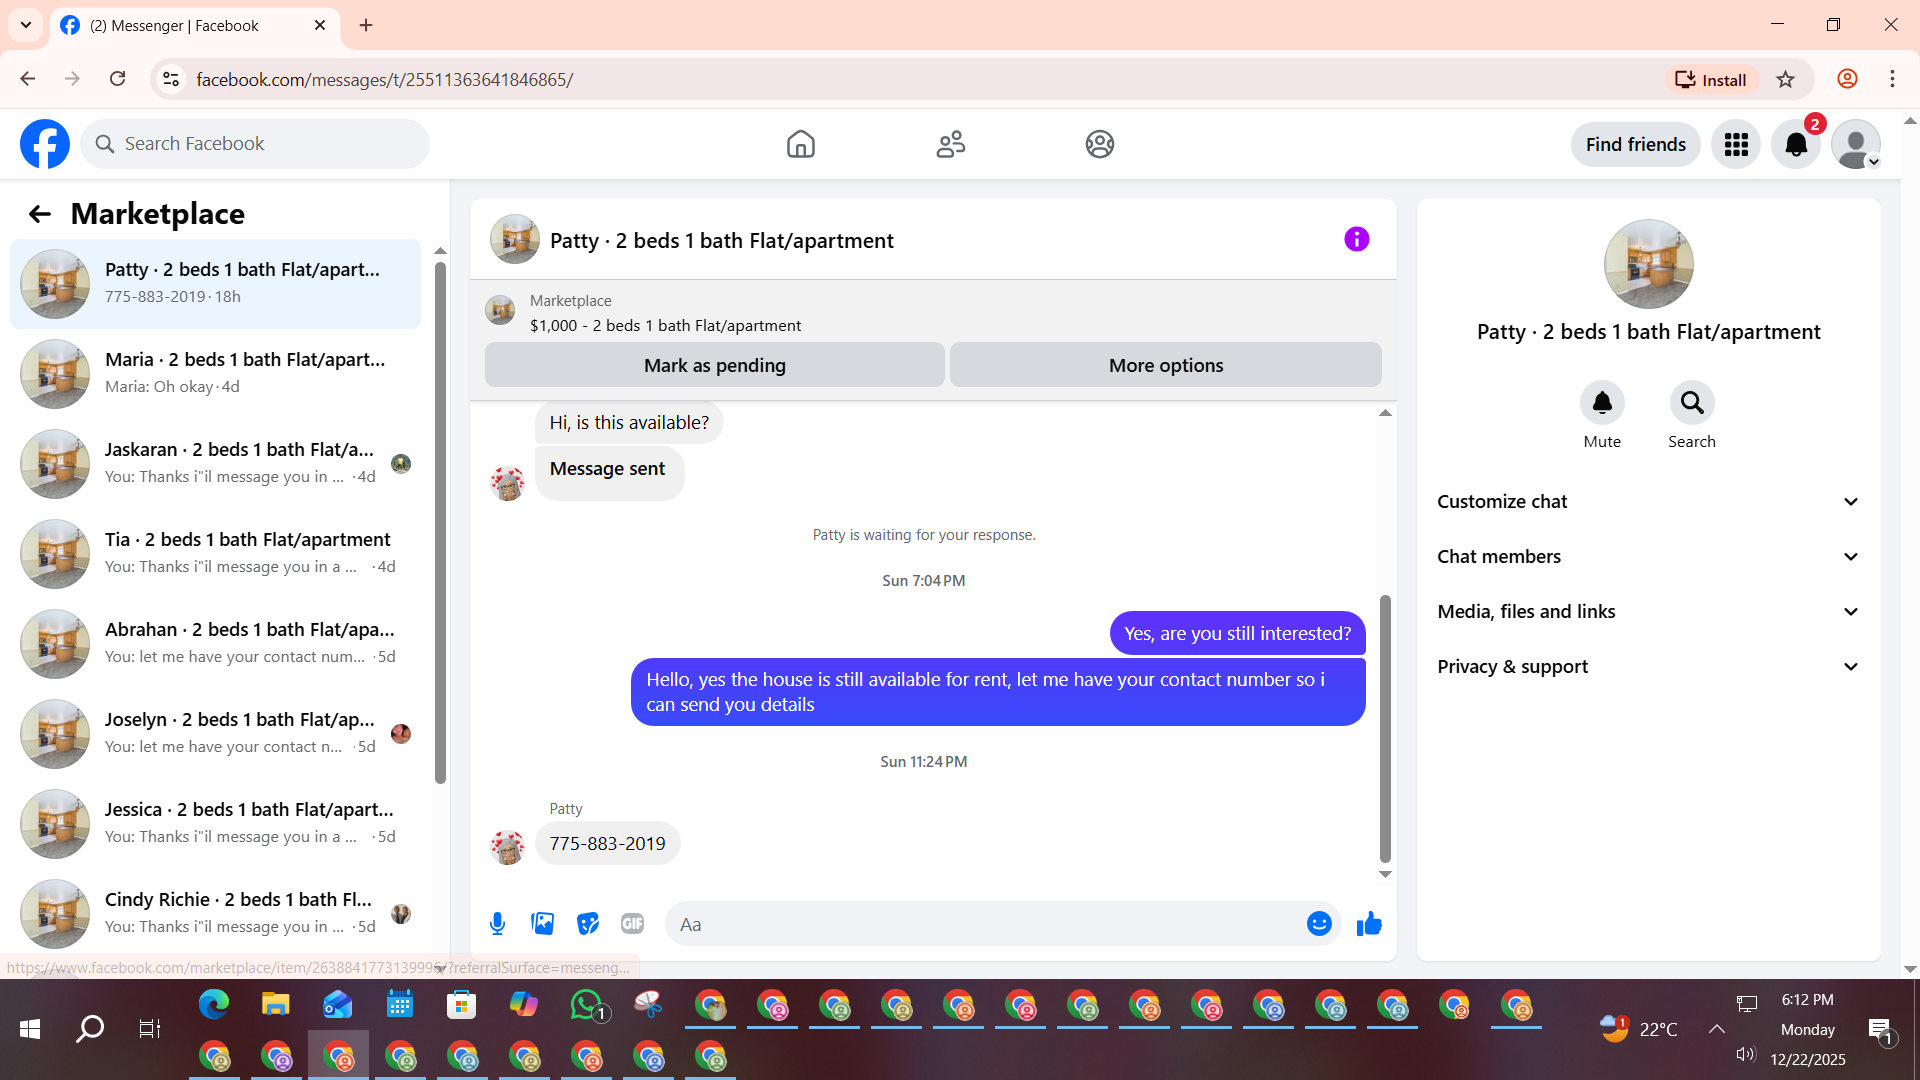This screenshot has height=1080, width=1920.
Task: Click the chat messages scrollbar
Action: point(1385,728)
